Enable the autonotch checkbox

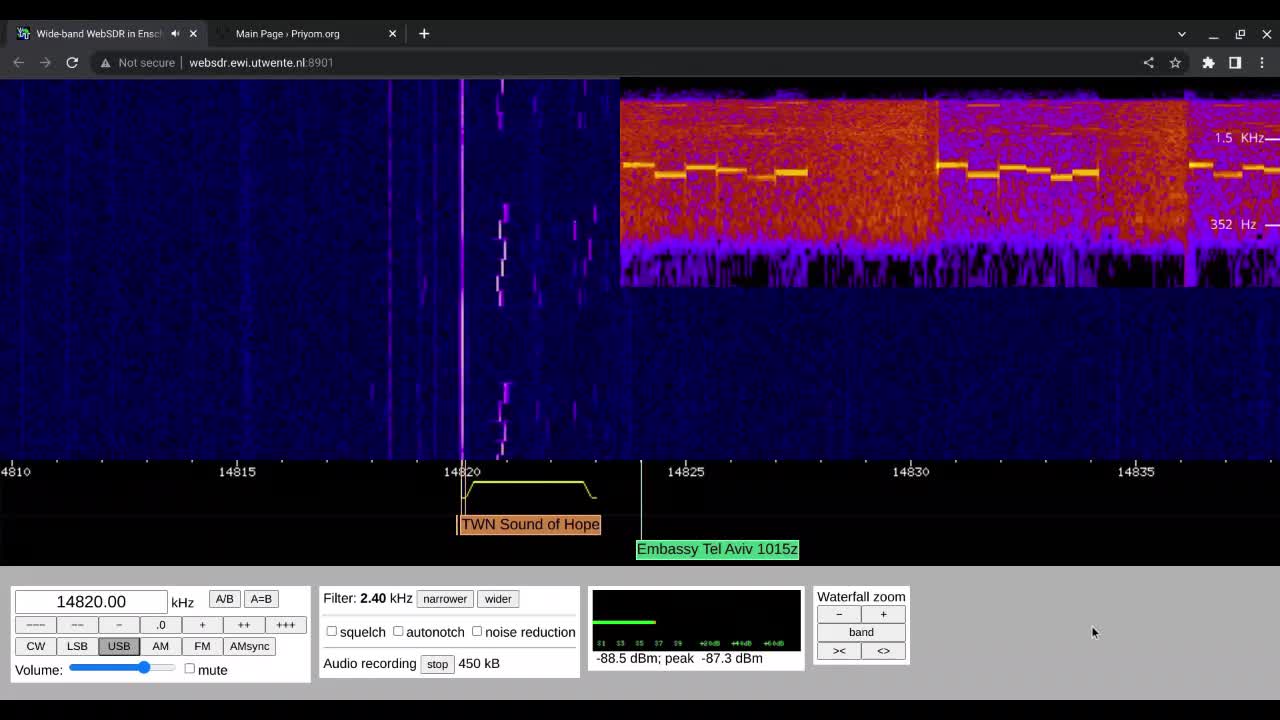tap(398, 631)
